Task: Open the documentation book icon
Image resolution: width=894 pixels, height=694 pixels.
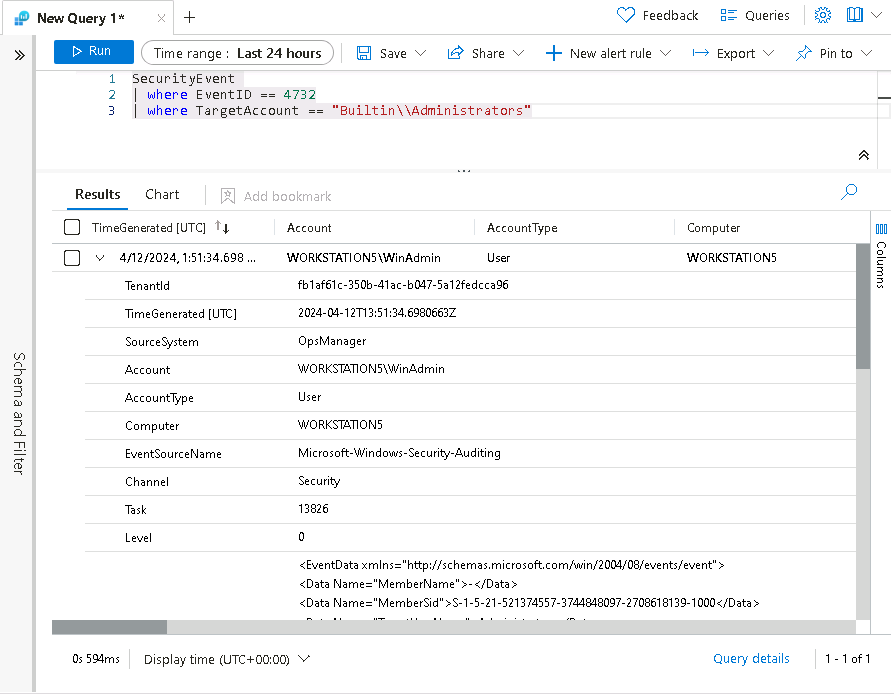Action: pos(855,15)
